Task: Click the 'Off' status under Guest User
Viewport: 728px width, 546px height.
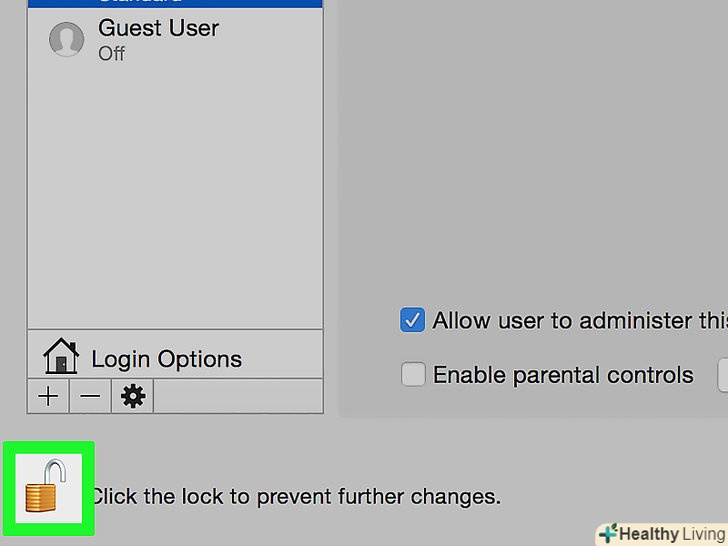Action: coord(111,53)
